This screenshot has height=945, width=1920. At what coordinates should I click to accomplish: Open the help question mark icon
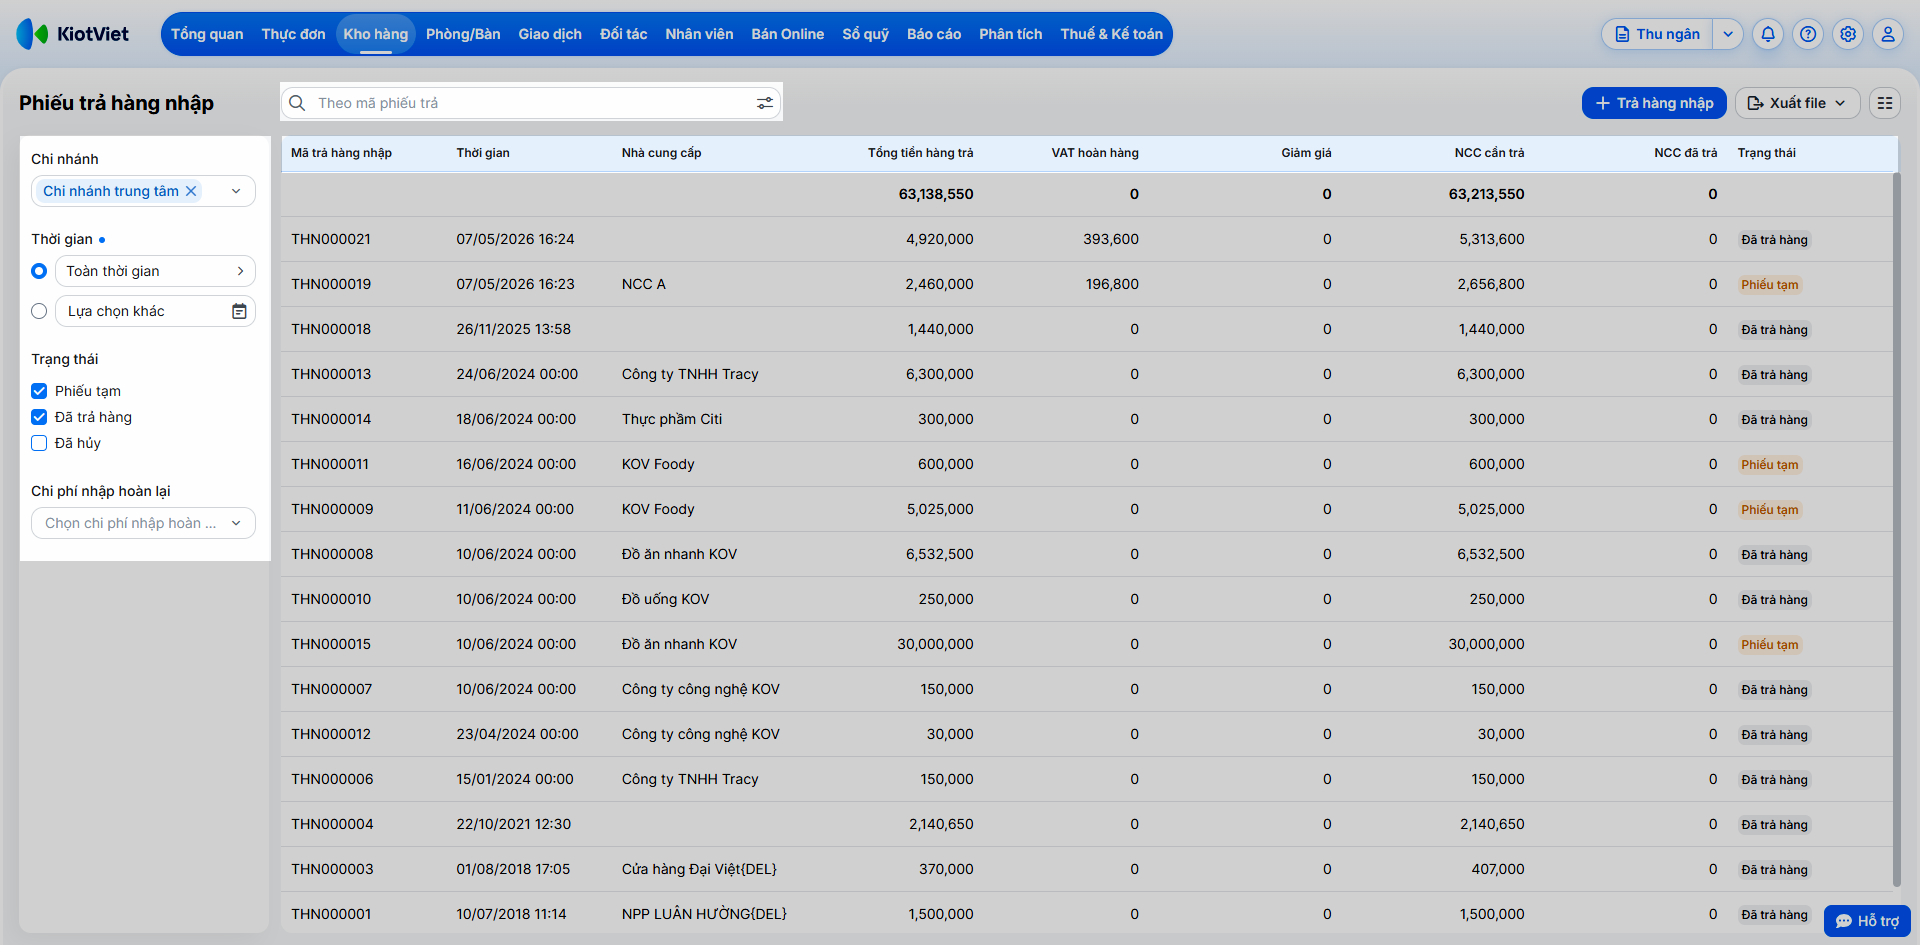pos(1807,34)
